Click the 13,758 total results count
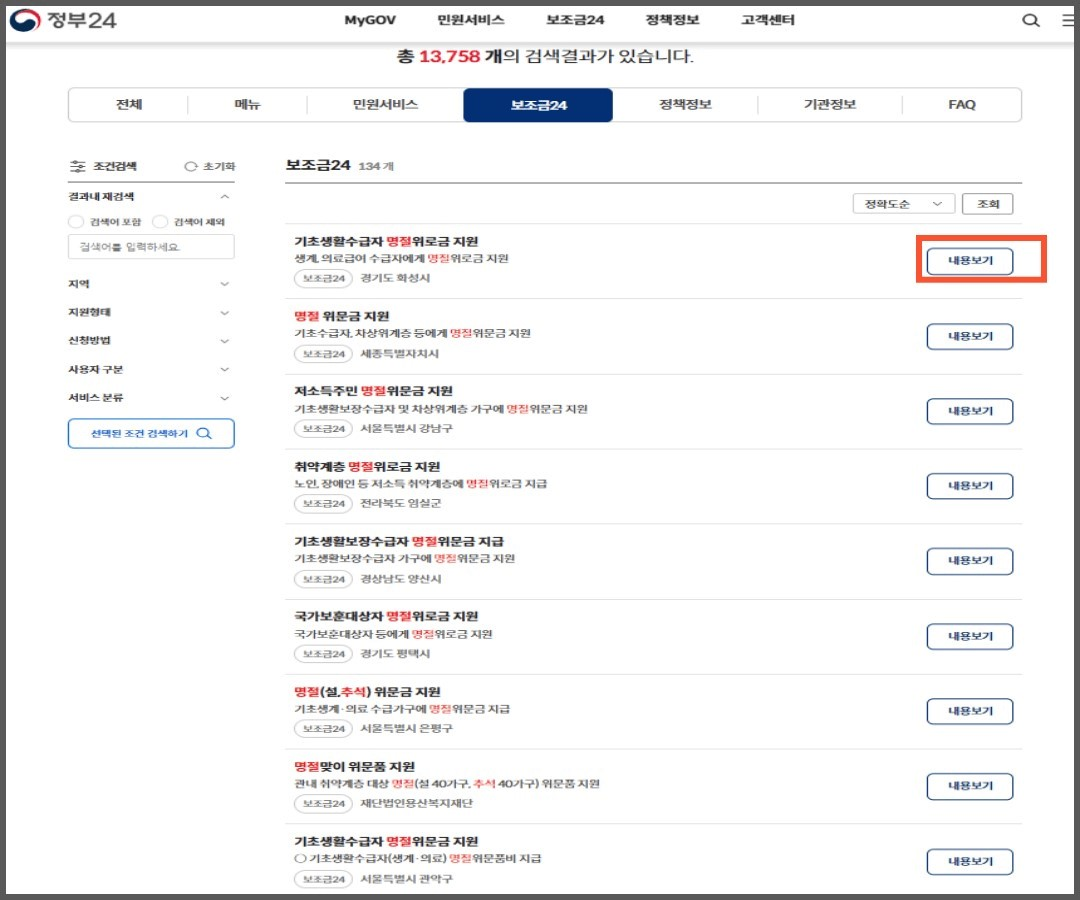1080x900 pixels. [449, 56]
